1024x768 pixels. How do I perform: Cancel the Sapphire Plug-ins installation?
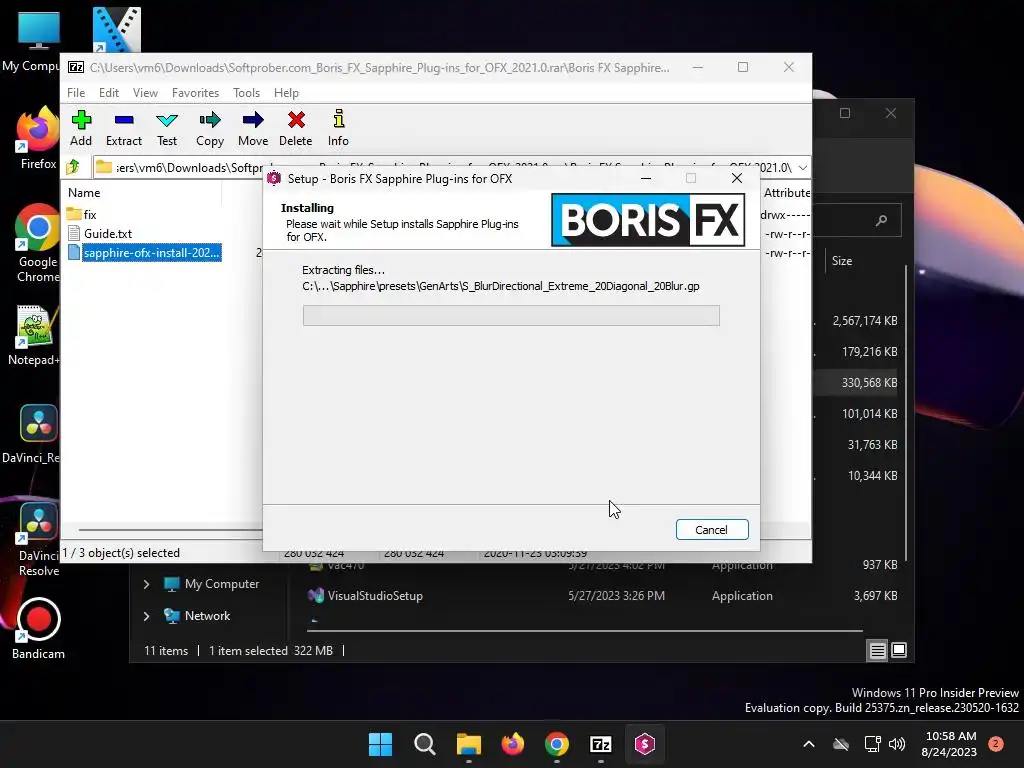(712, 530)
